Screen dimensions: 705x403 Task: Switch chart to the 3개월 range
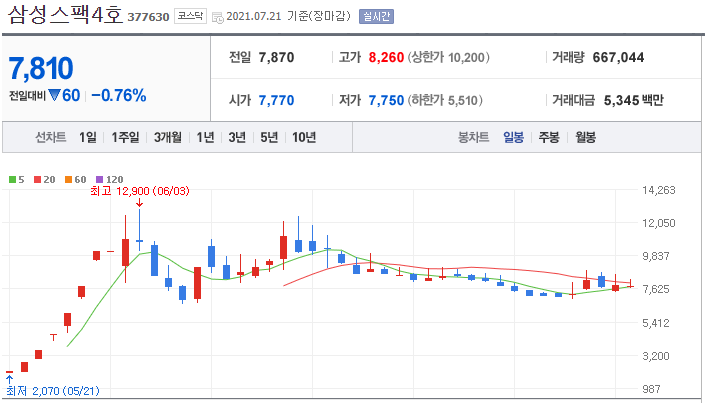[167, 137]
